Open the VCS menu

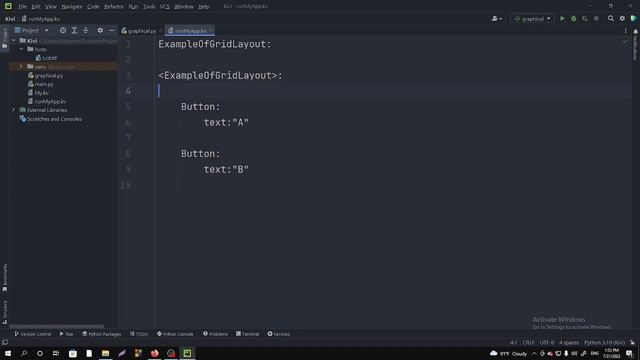pyautogui.click(x=164, y=7)
